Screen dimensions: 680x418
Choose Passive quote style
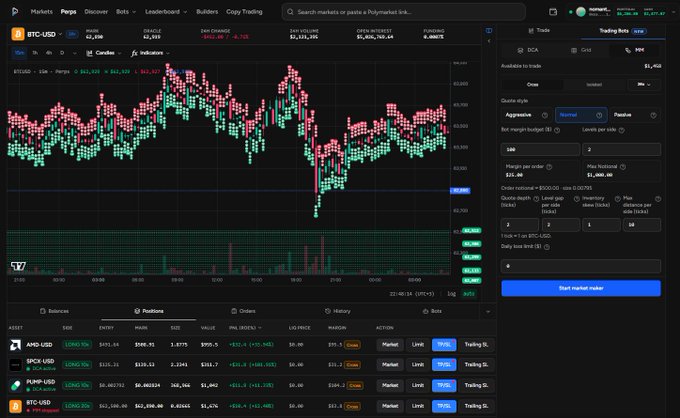click(x=635, y=115)
